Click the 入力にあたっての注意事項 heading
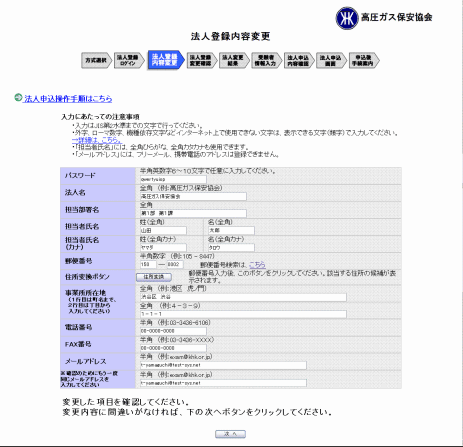Viewport: 463px width, 447px height. 100,117
